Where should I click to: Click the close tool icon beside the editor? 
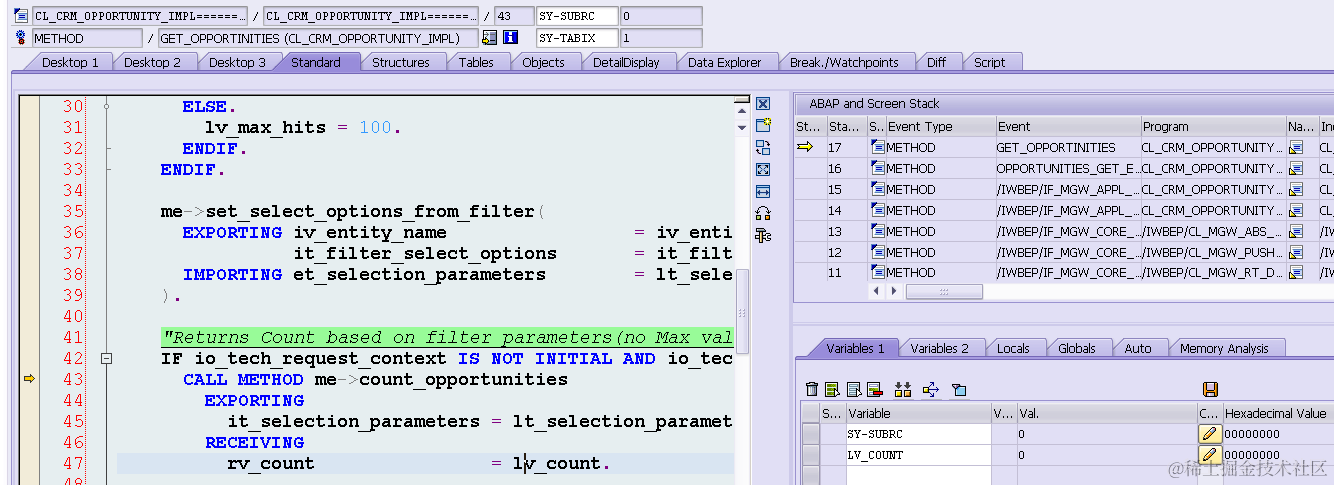pyautogui.click(x=763, y=104)
